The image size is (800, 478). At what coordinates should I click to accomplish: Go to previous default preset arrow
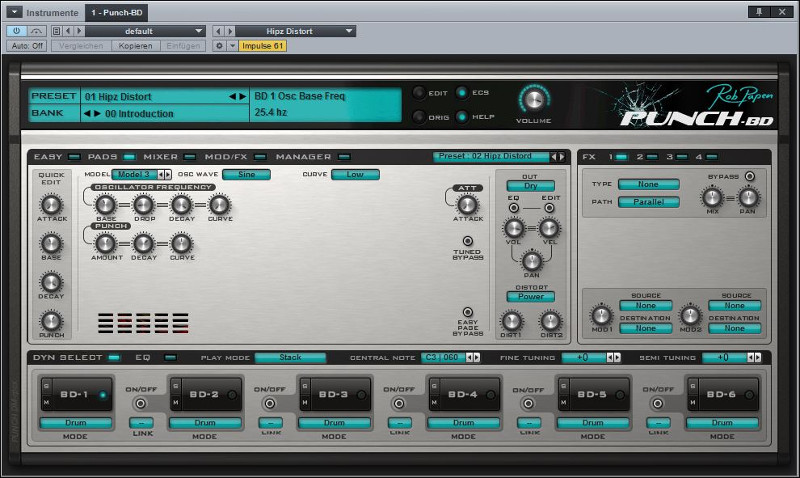tap(67, 31)
